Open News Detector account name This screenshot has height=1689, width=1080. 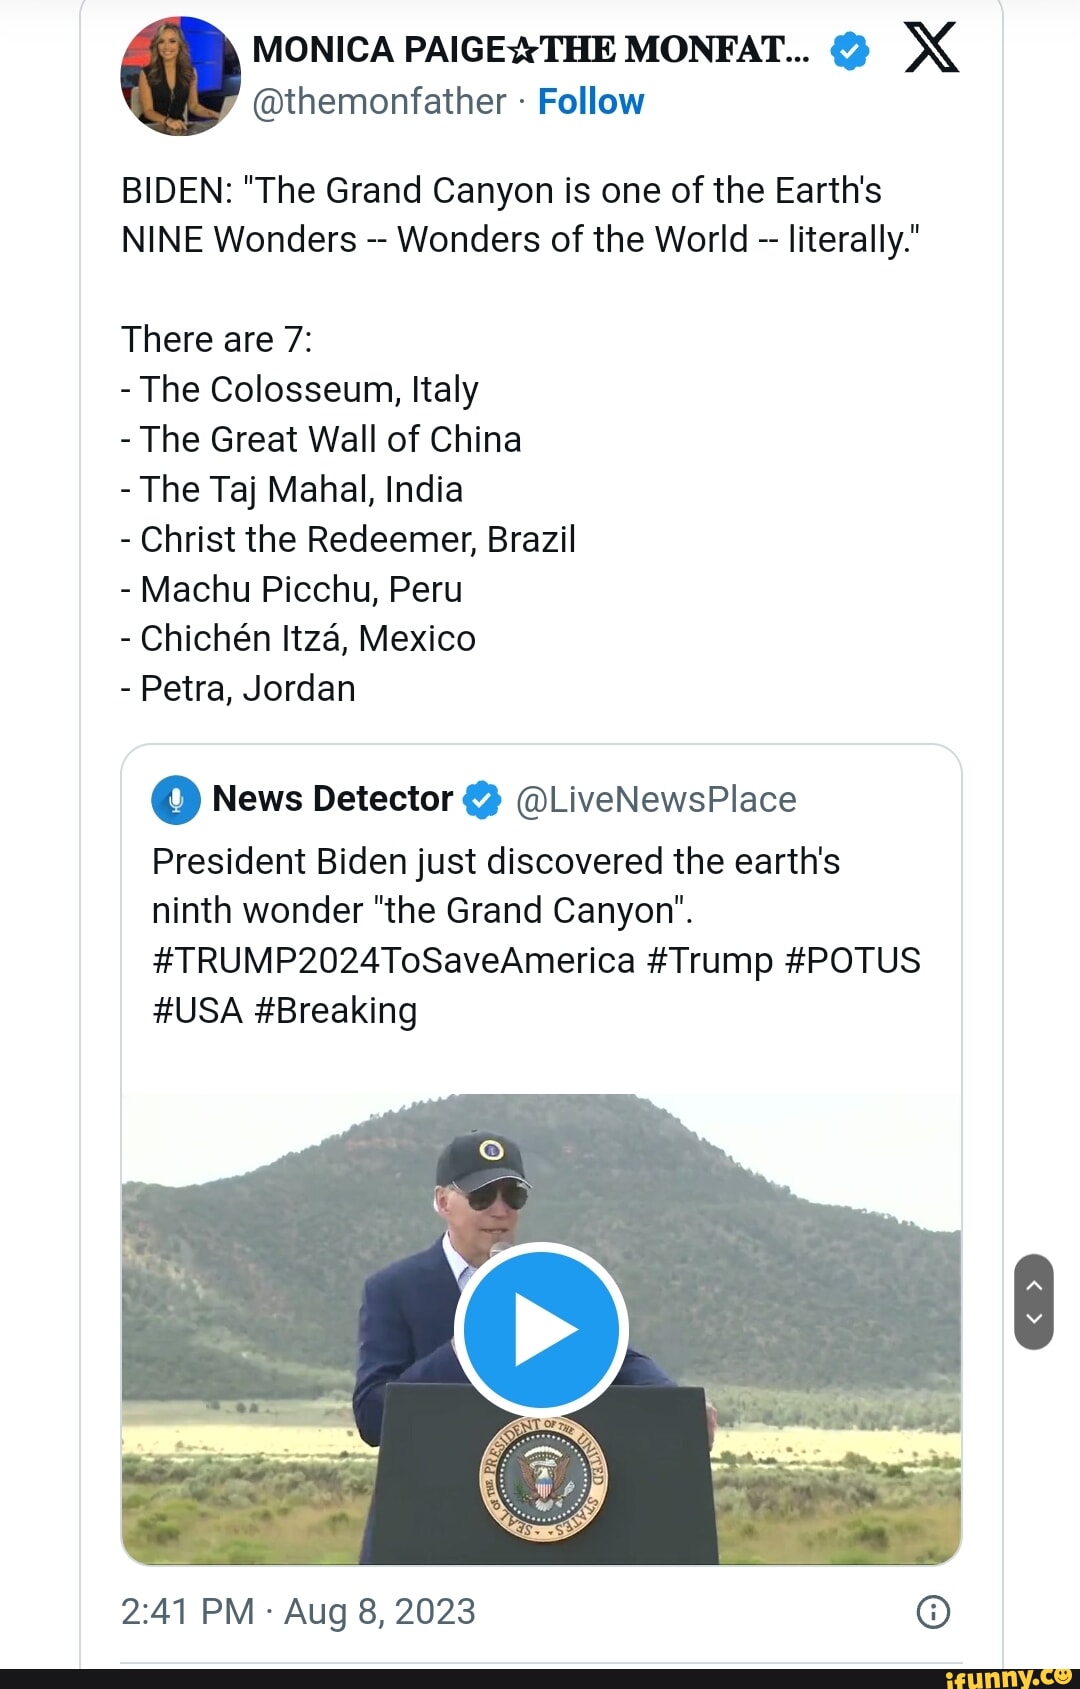click(x=332, y=800)
